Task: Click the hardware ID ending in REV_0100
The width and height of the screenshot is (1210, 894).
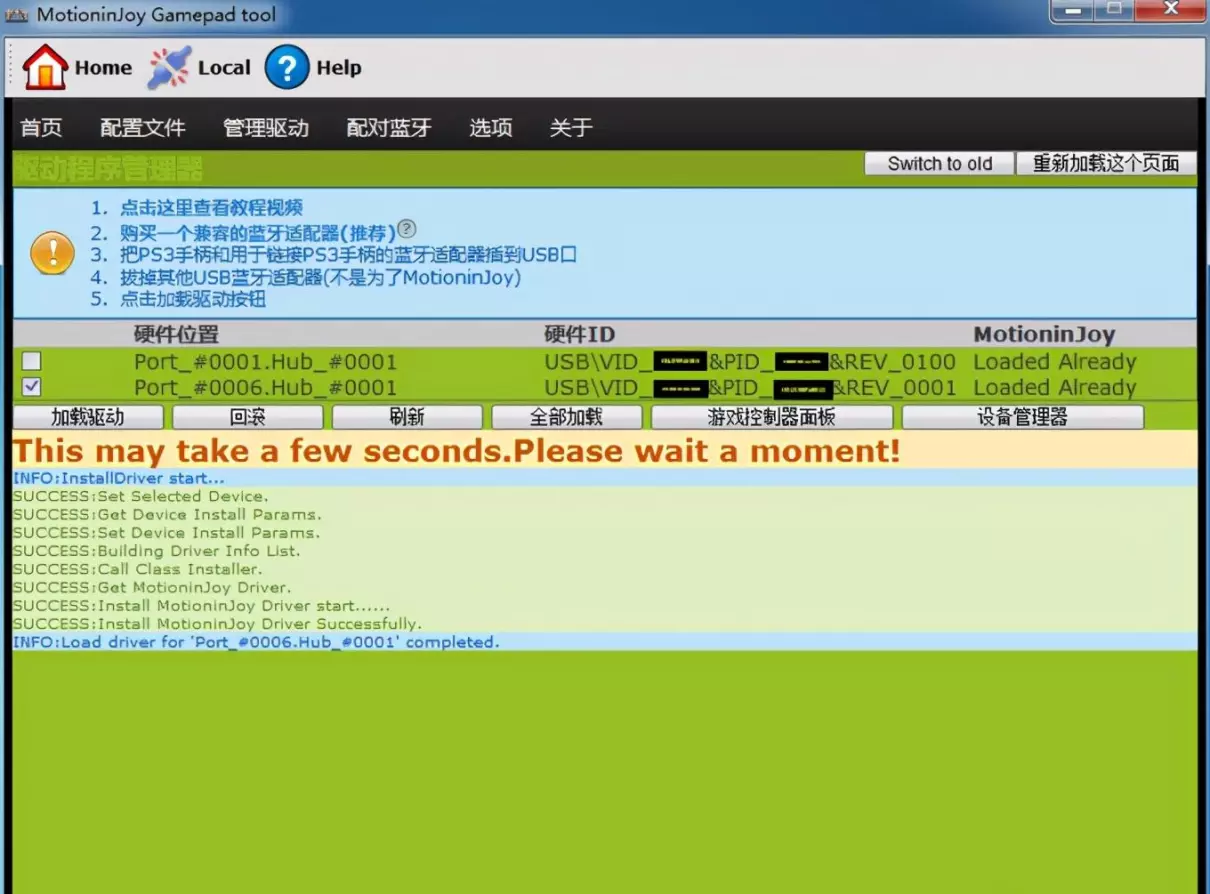Action: [x=750, y=362]
